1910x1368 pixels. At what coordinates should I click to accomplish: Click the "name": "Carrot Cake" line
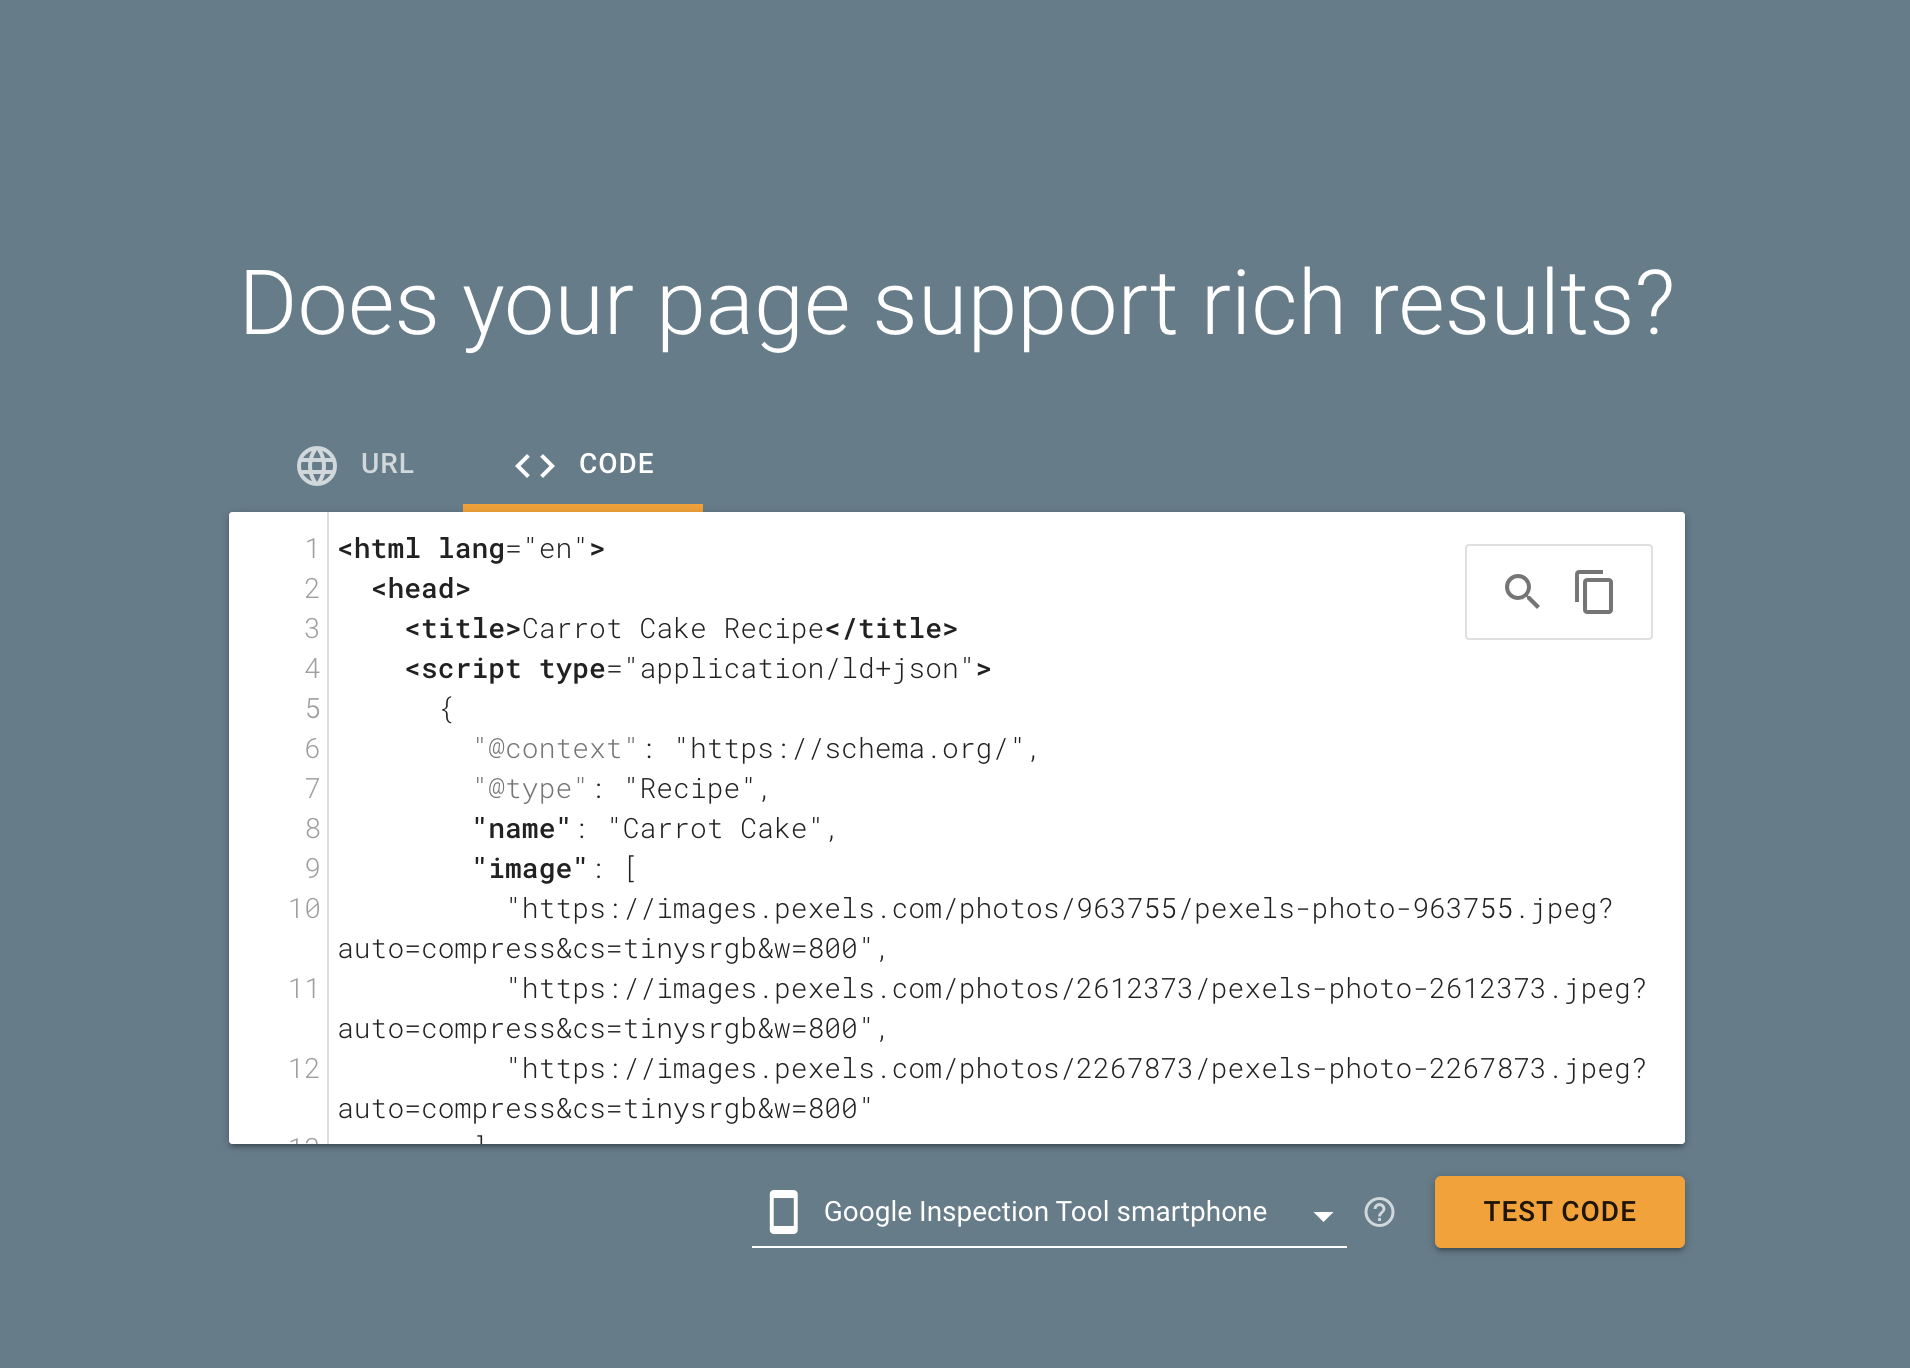tap(654, 829)
